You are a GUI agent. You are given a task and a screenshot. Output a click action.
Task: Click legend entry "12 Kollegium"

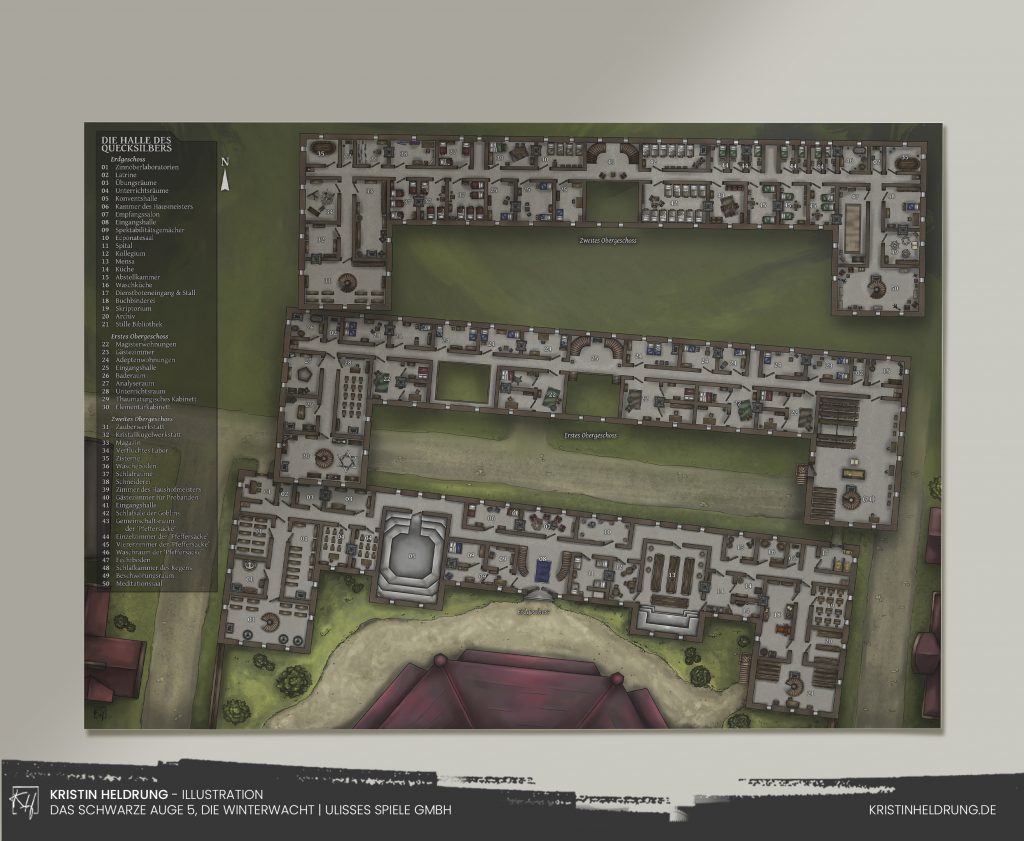point(123,253)
